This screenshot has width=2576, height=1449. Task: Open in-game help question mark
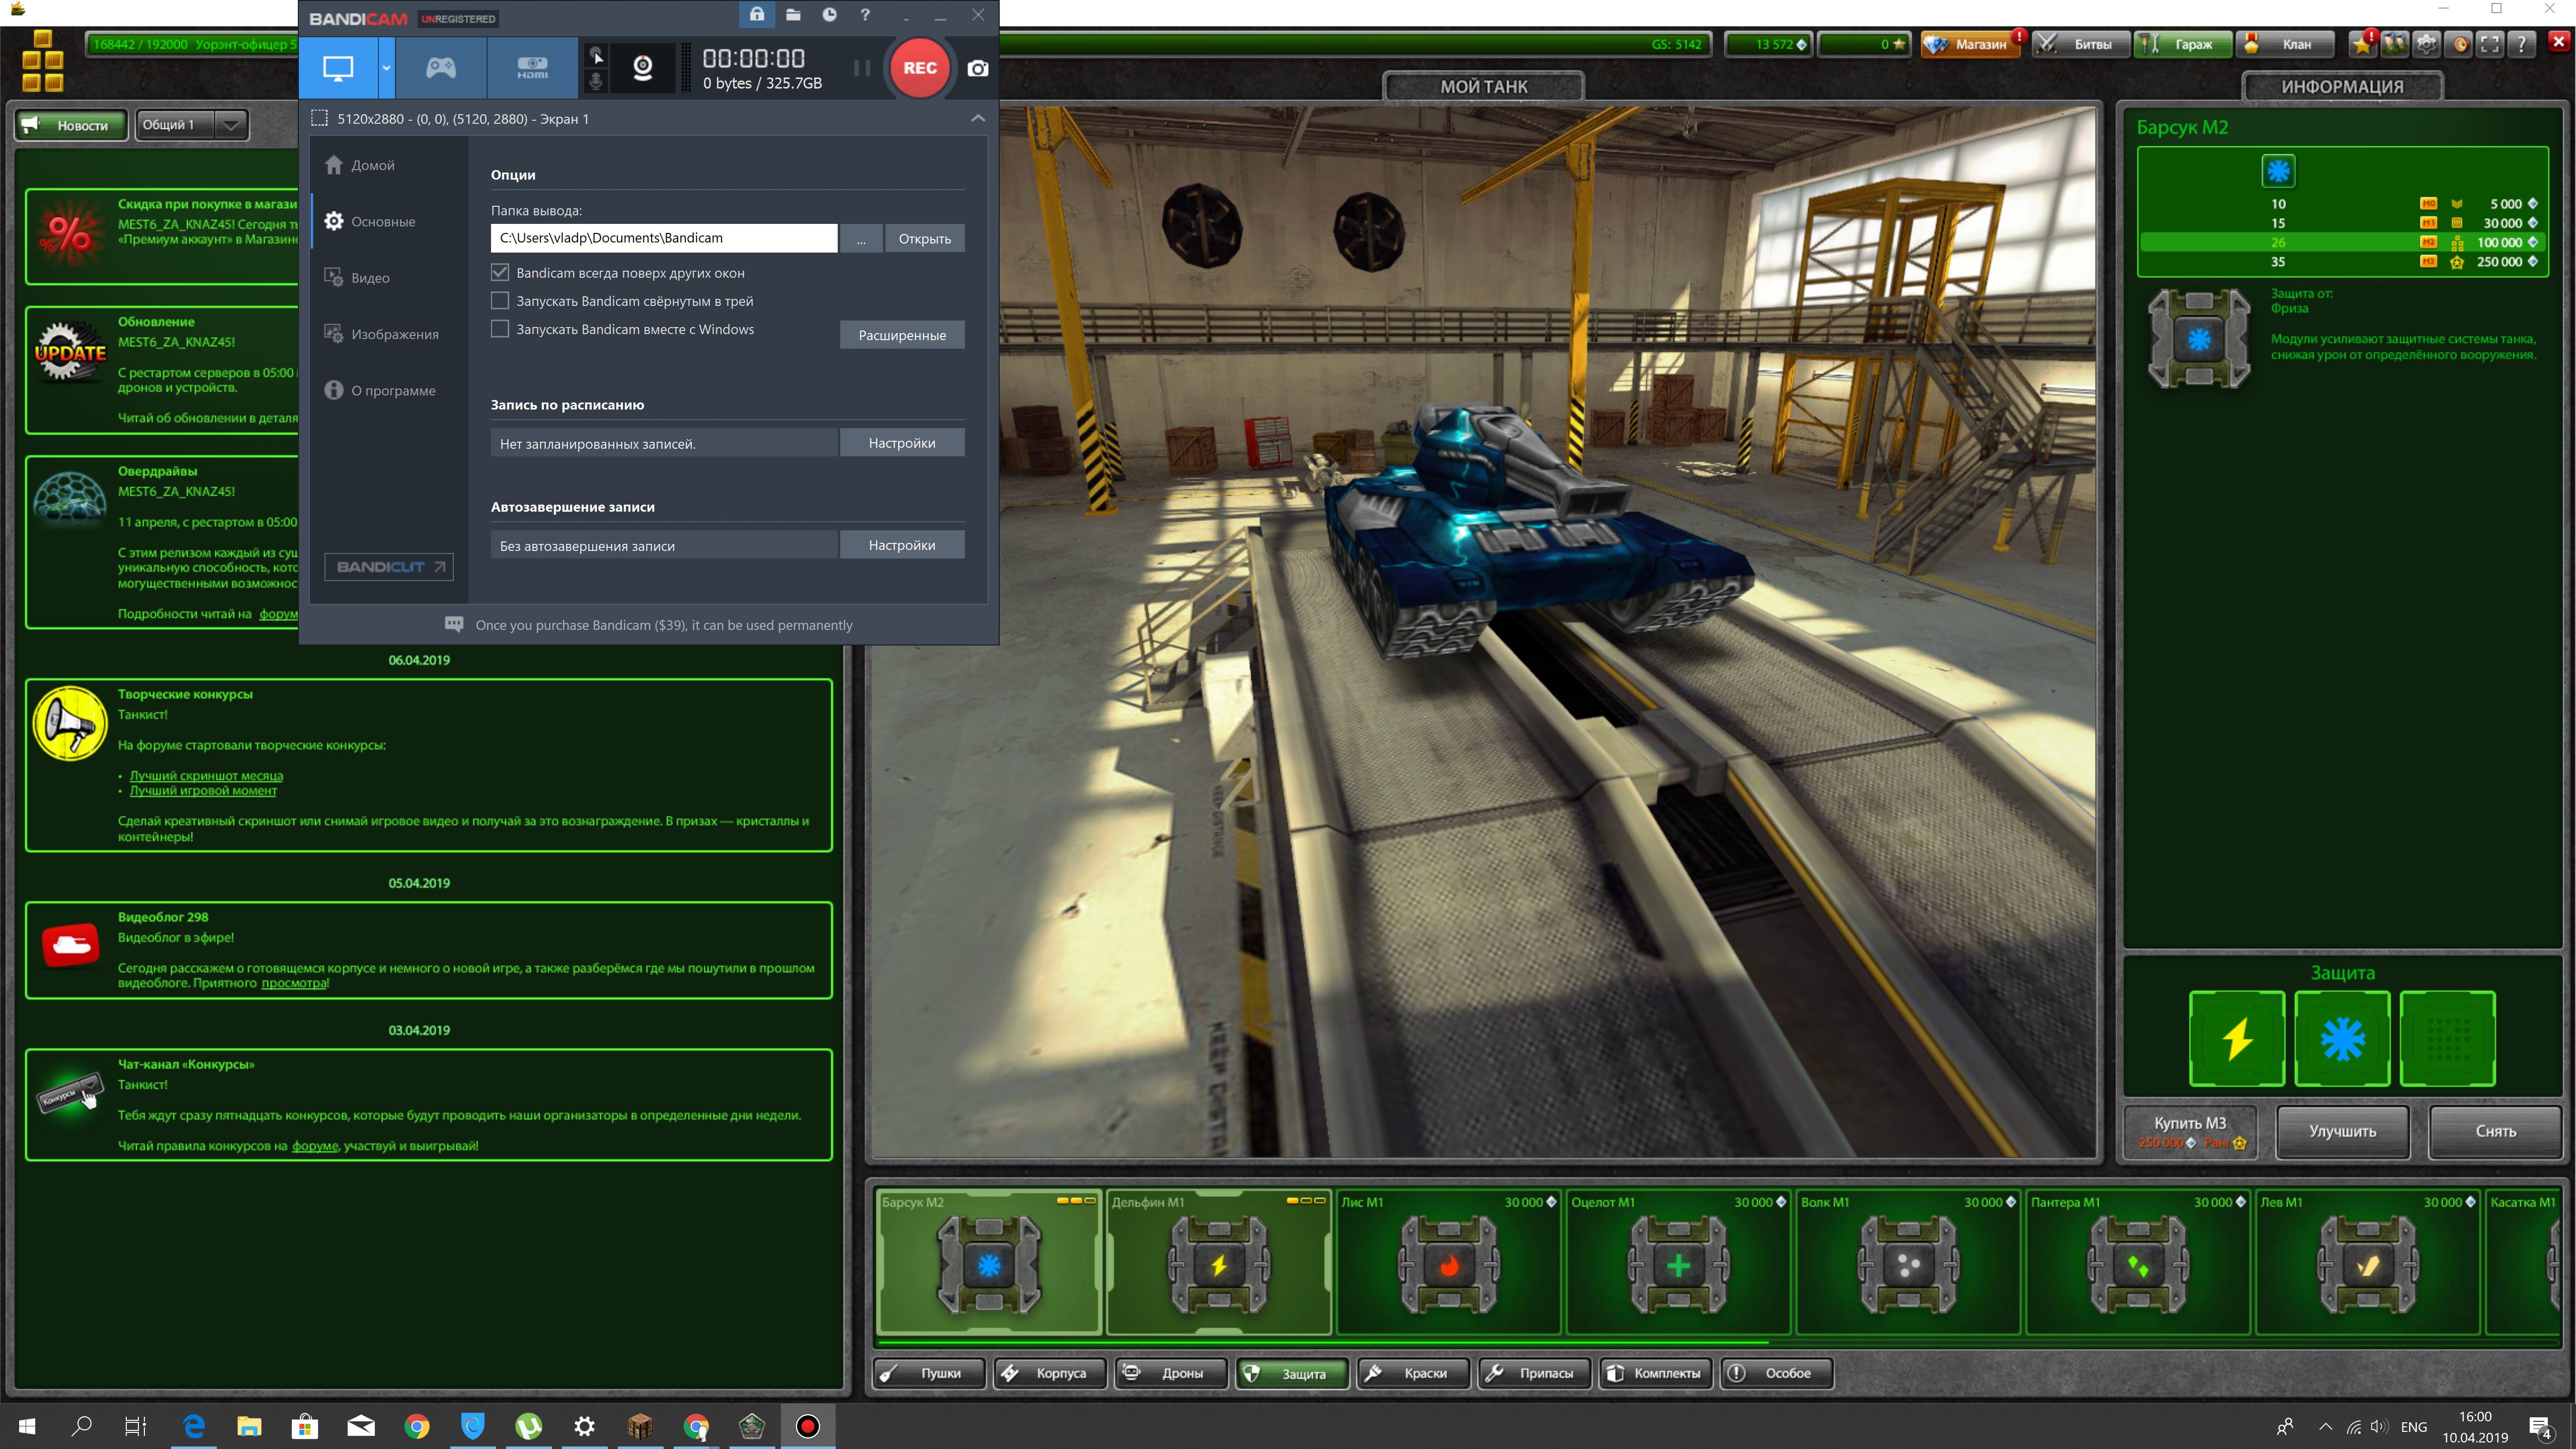pos(2522,44)
